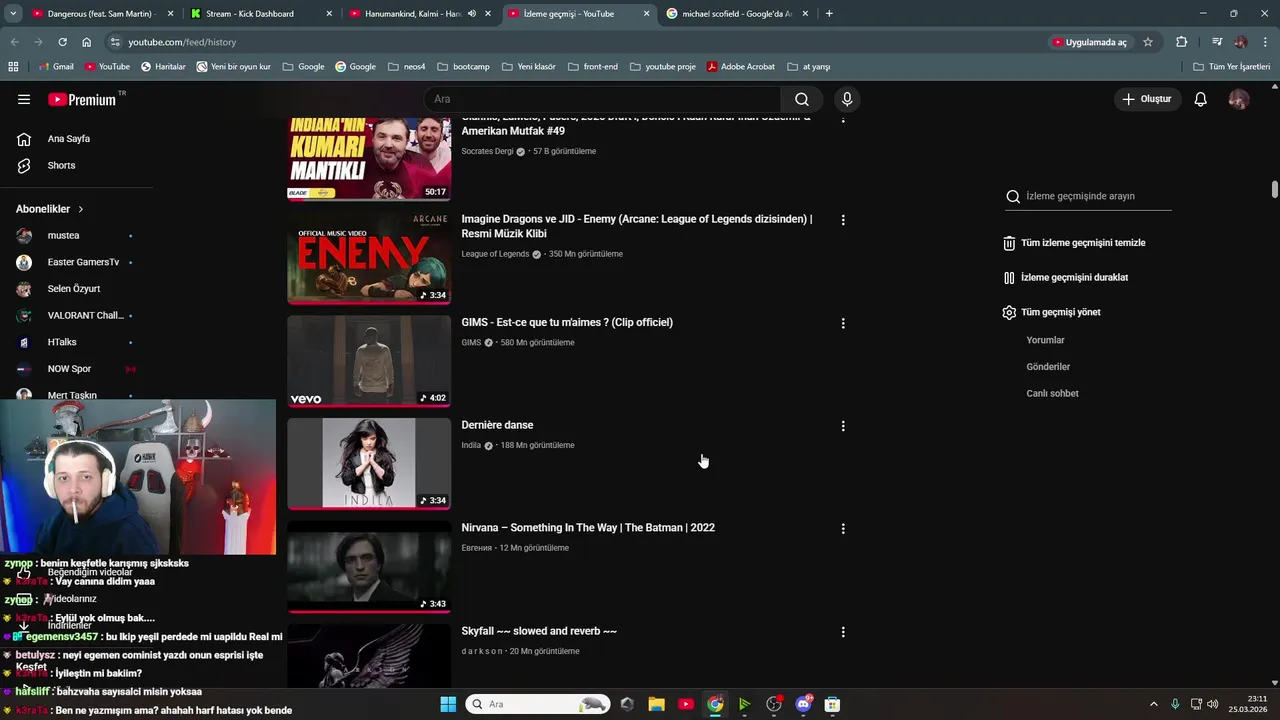Open Chrome three-dot menu
The height and width of the screenshot is (720, 1280).
tap(1265, 42)
